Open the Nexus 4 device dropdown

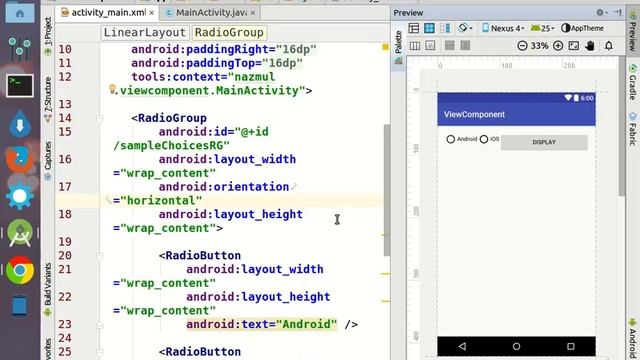pyautogui.click(x=503, y=28)
